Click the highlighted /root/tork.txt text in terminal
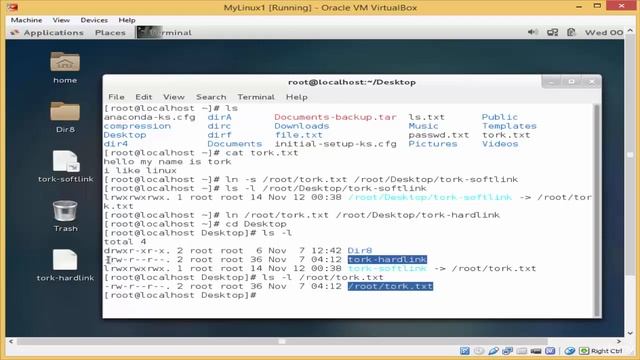The height and width of the screenshot is (360, 640). [x=390, y=286]
